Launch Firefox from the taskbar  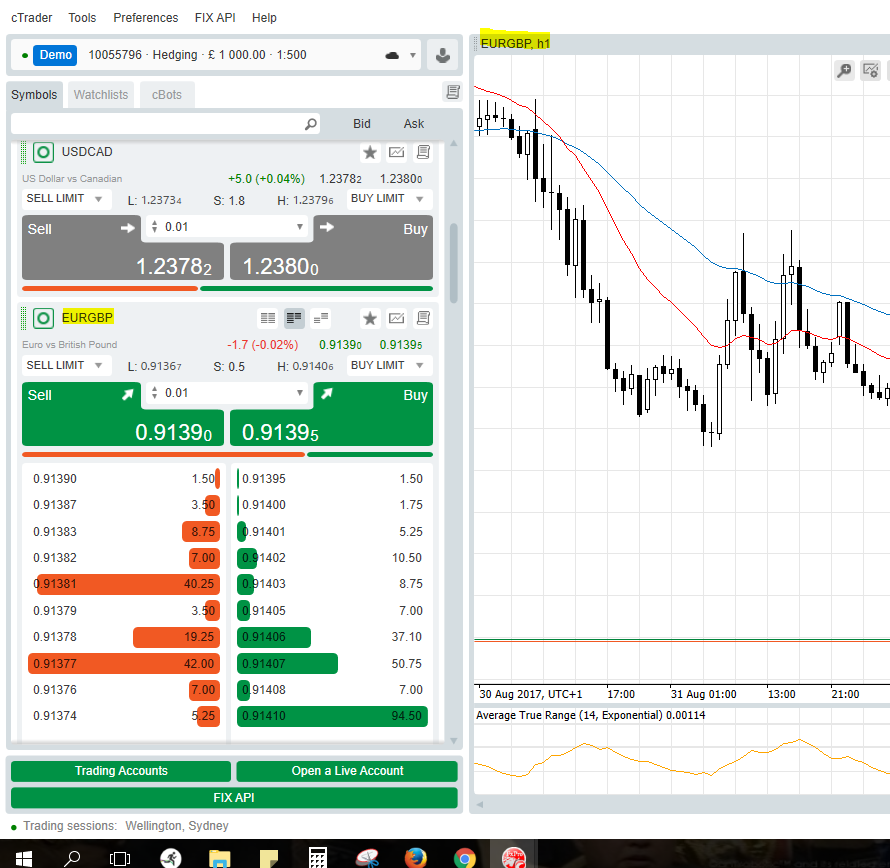(415, 857)
